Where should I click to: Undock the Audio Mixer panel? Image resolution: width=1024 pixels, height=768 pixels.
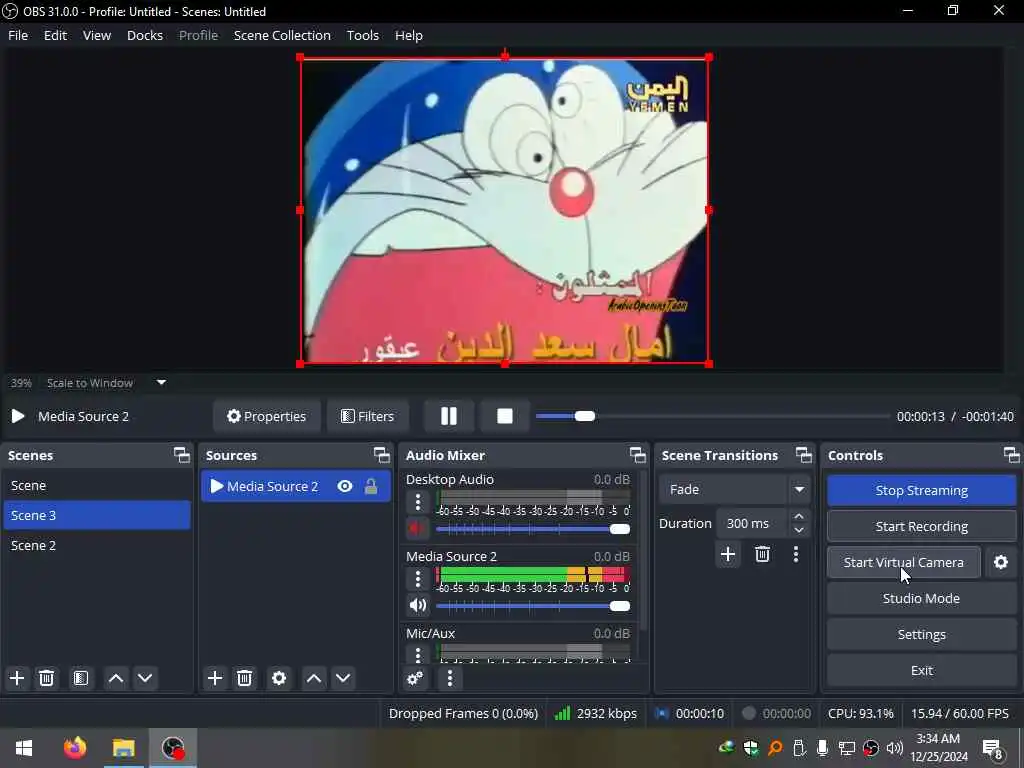click(637, 455)
